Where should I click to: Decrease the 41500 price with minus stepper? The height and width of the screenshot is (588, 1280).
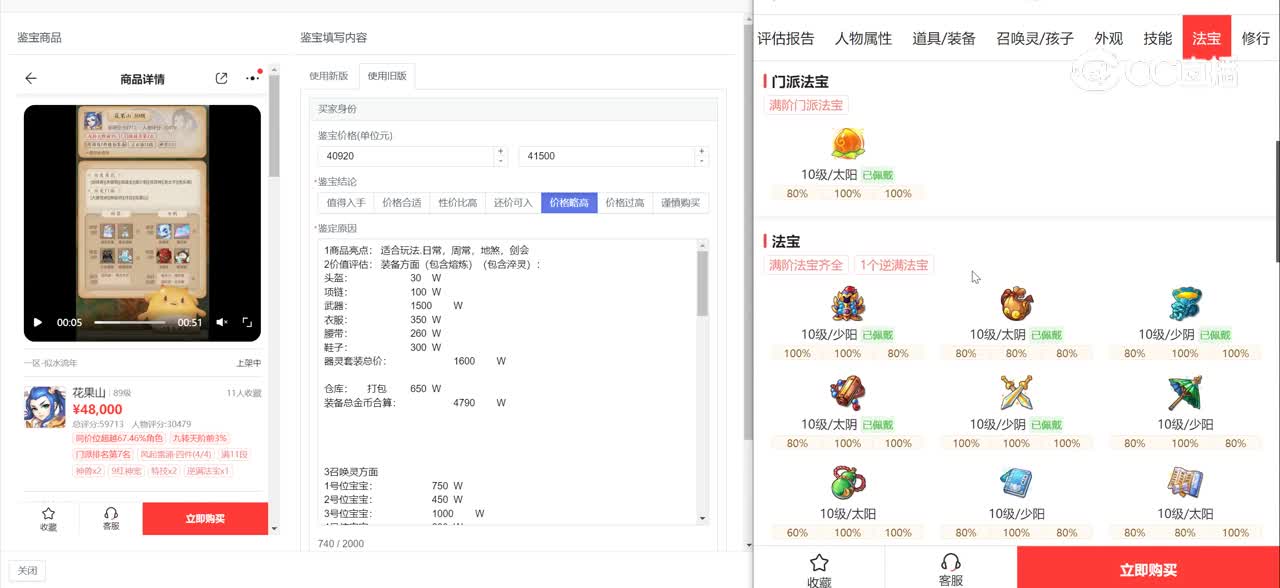pos(702,161)
